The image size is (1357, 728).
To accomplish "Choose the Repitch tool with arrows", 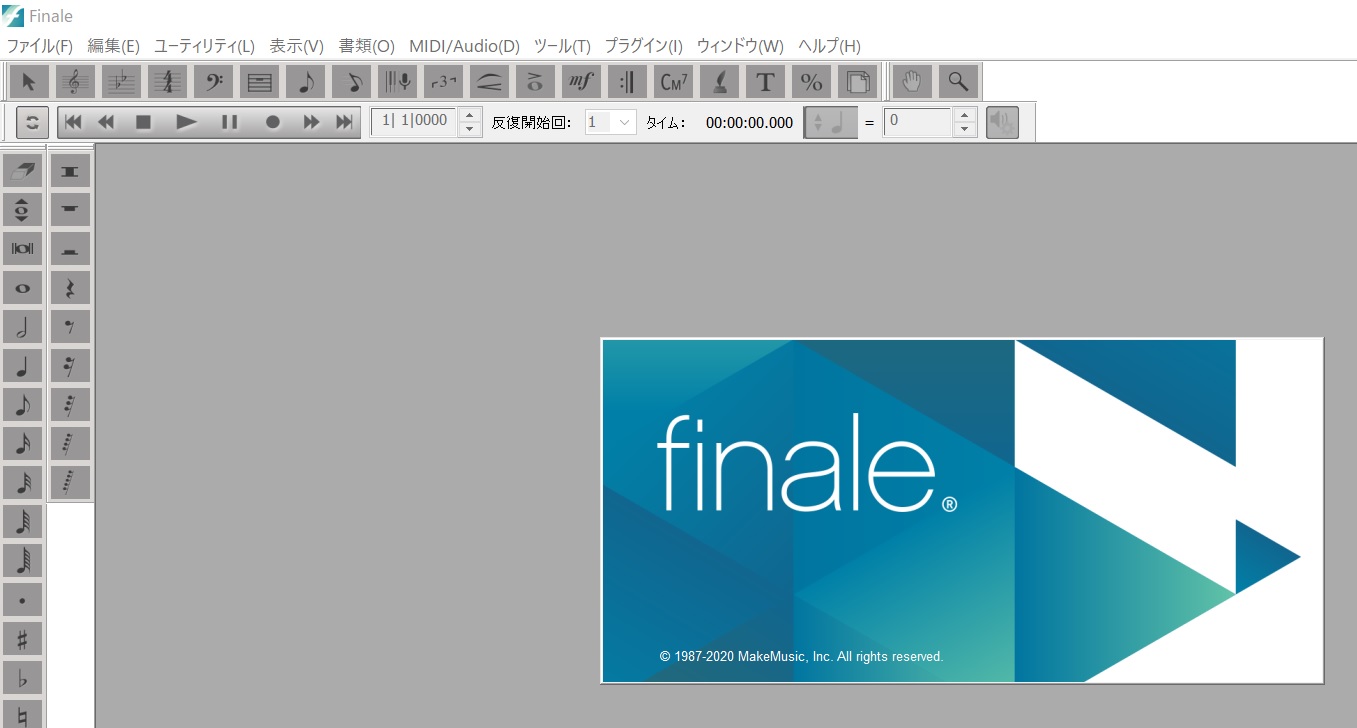I will (22, 209).
